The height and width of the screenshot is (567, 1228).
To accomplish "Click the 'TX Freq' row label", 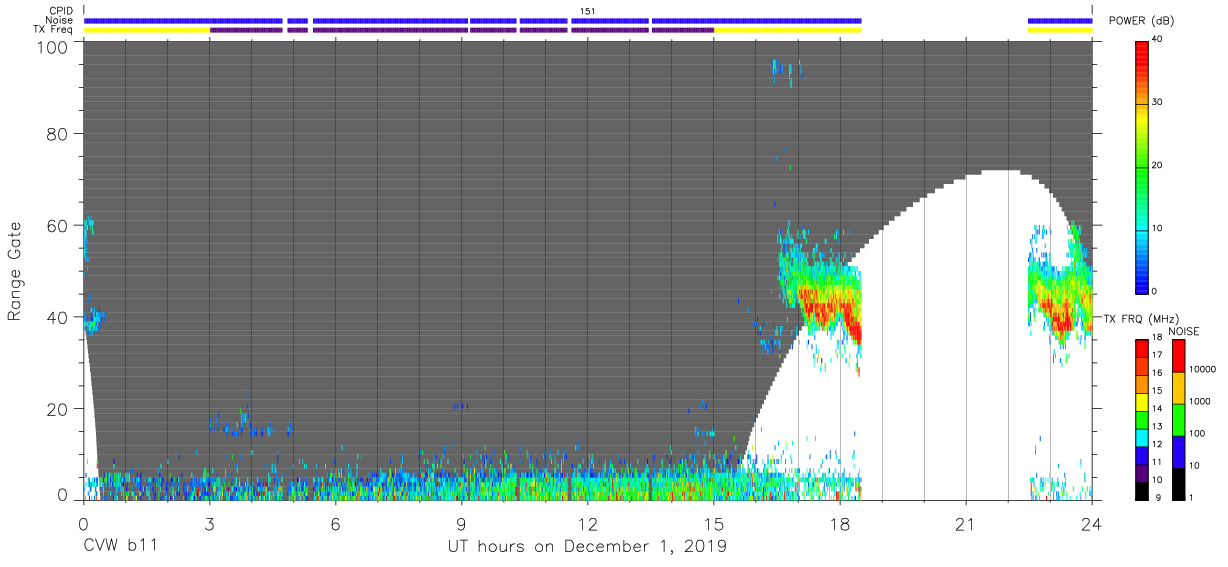I will pos(54,29).
